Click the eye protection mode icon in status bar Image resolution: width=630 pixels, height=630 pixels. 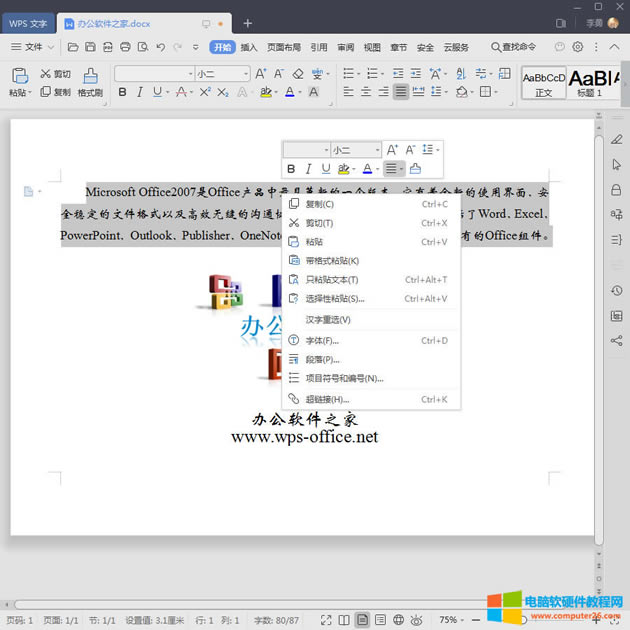[417, 620]
